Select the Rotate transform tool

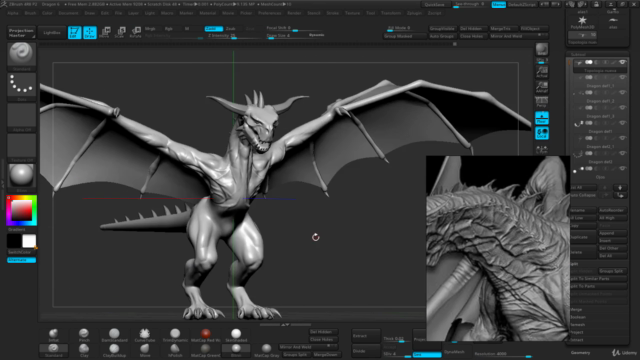click(135, 32)
